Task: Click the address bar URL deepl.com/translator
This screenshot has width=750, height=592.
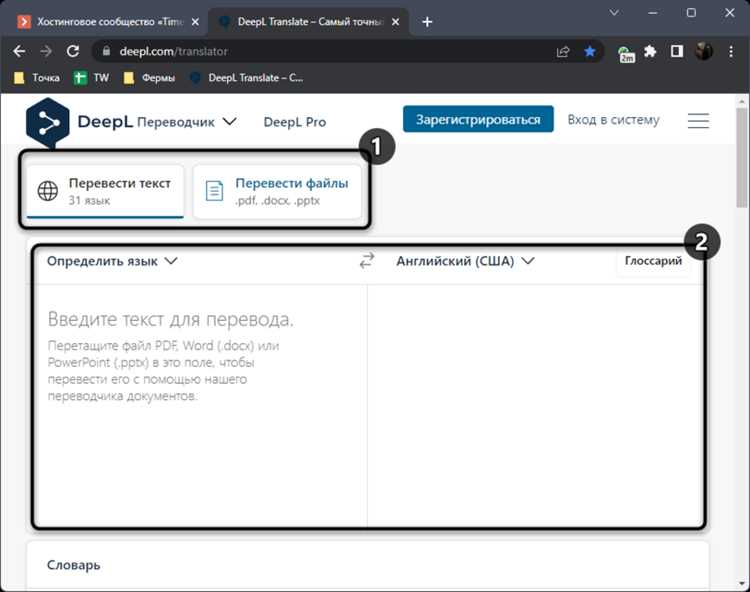Action: pyautogui.click(x=174, y=51)
